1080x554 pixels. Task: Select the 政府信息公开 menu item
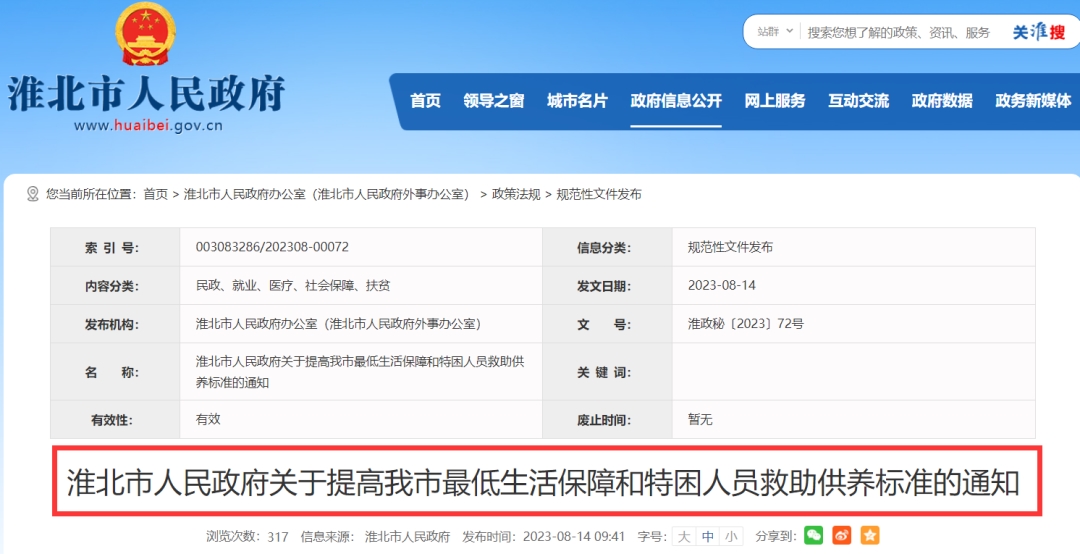[x=676, y=101]
